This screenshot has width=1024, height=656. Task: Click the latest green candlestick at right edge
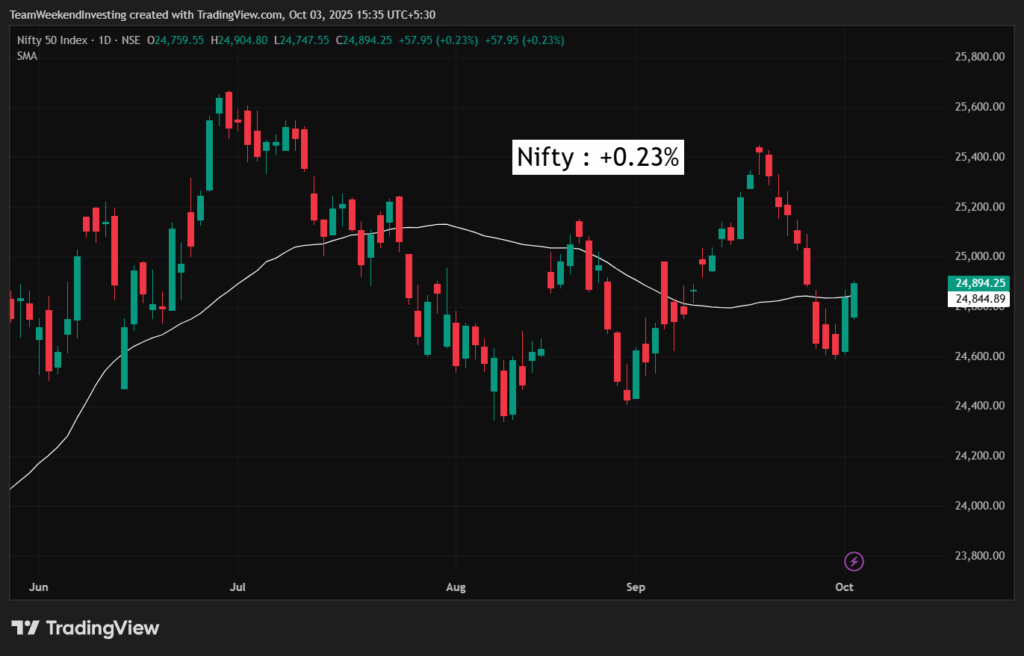tap(855, 300)
